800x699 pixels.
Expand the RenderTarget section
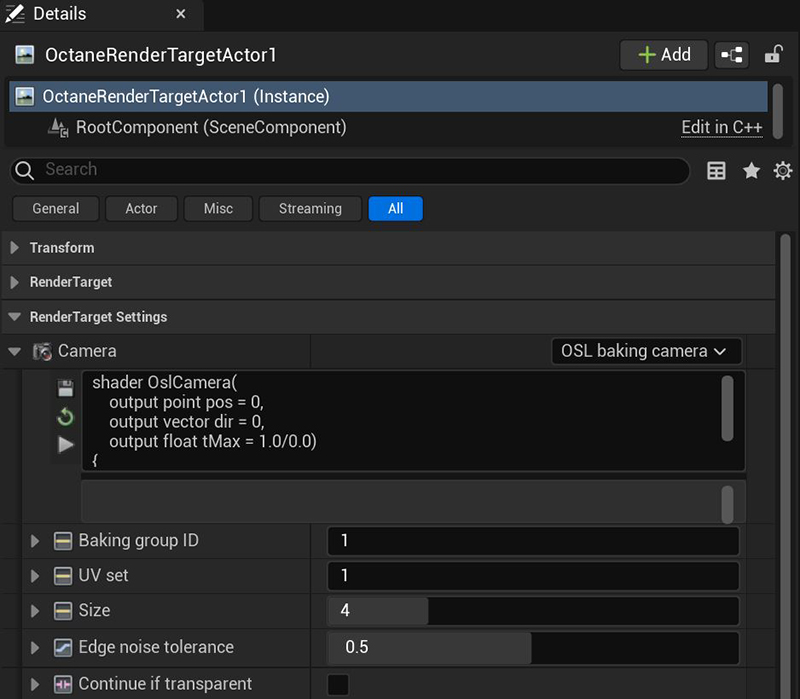(14, 282)
